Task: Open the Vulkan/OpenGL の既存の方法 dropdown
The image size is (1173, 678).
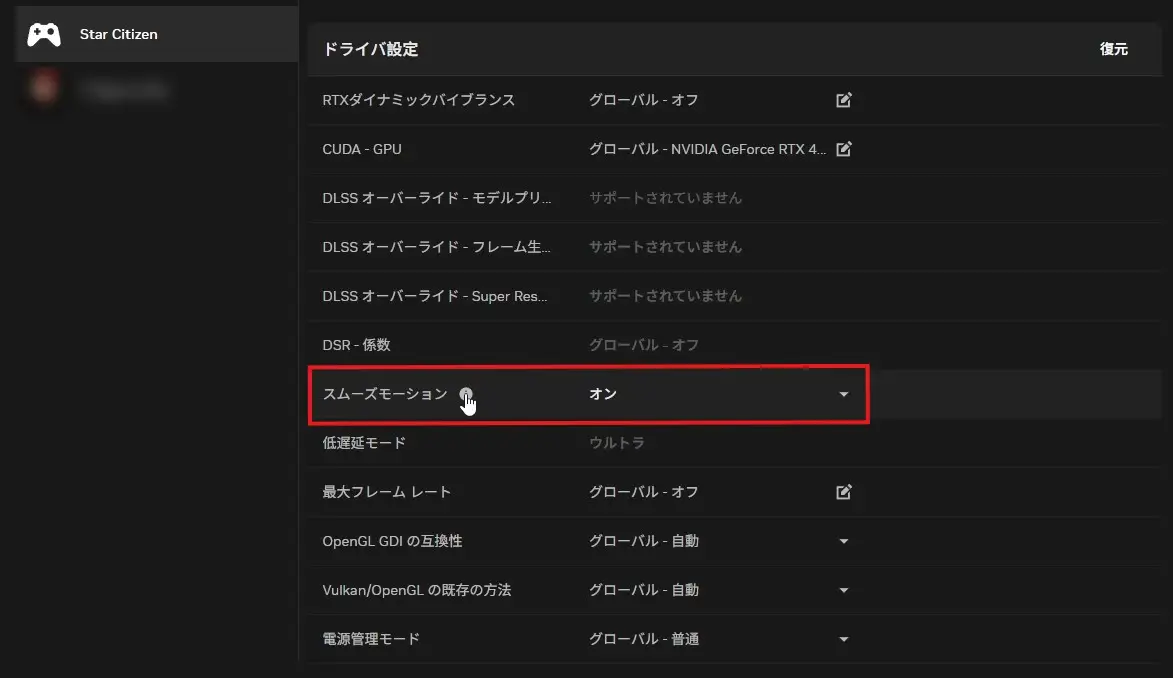Action: point(844,590)
